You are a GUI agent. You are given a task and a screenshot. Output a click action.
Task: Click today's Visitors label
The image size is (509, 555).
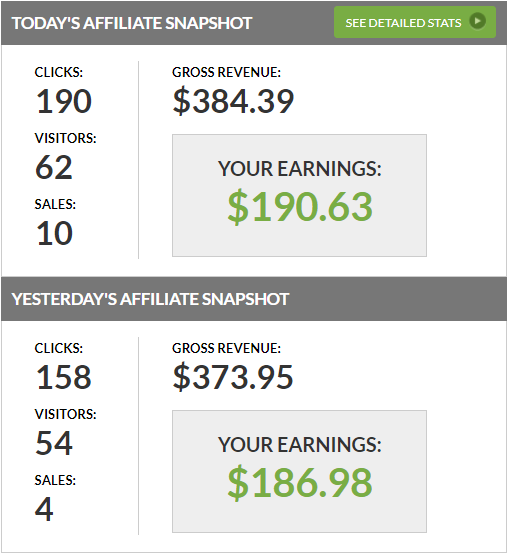point(65,138)
